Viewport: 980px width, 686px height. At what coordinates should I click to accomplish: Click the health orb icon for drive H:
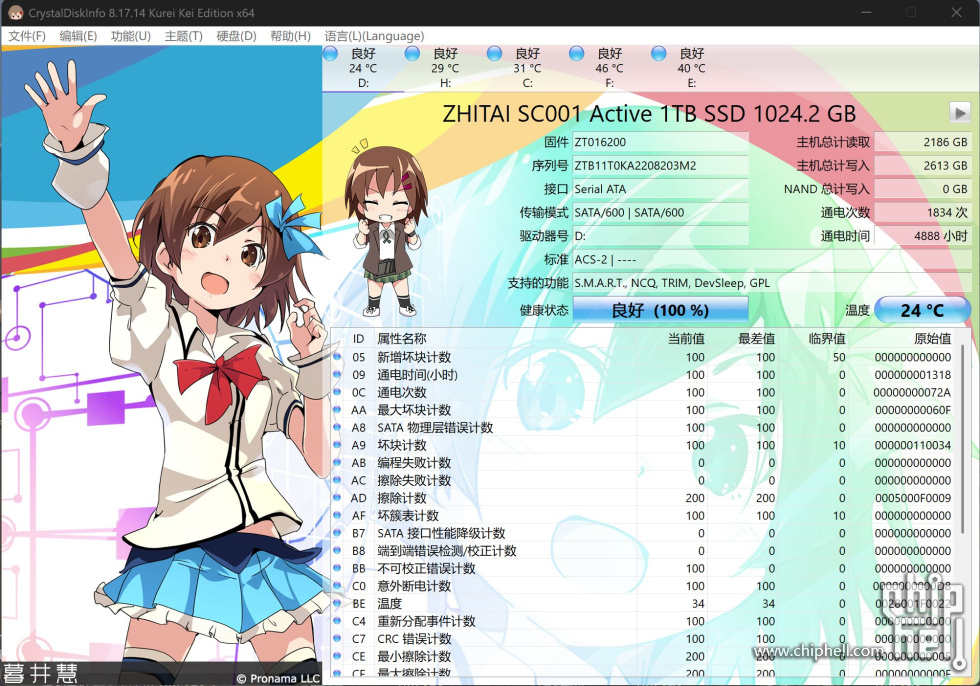tap(410, 52)
